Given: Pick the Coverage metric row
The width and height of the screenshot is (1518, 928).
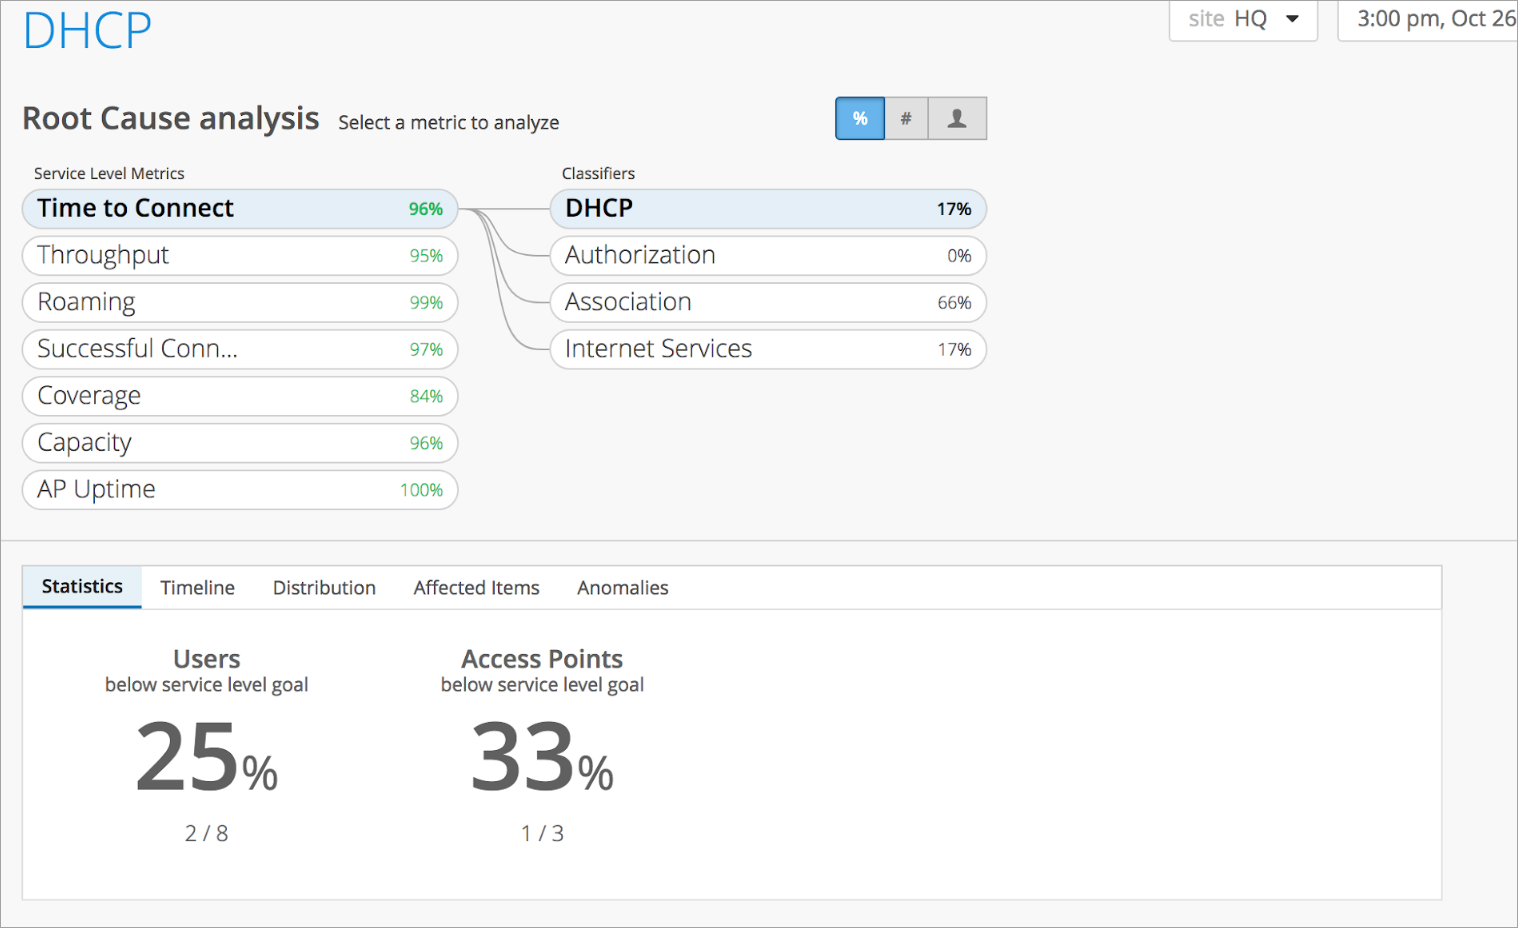Looking at the screenshot, I should 240,396.
